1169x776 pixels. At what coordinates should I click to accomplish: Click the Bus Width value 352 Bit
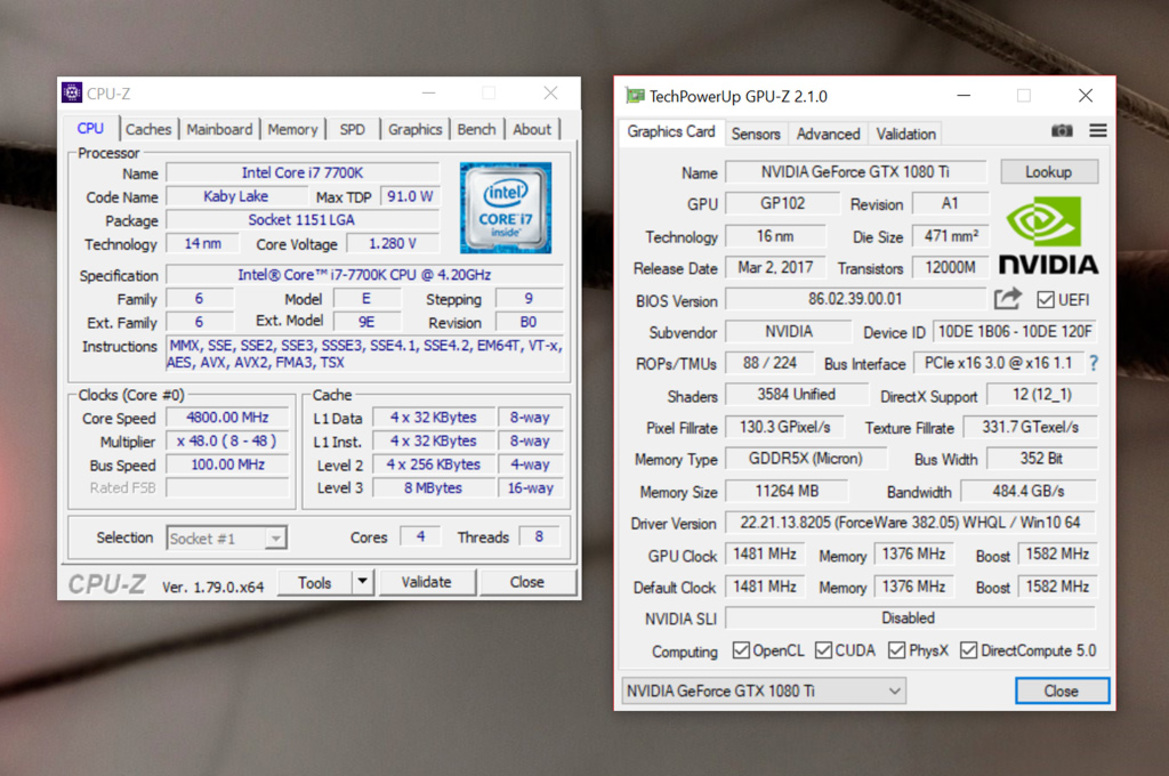pos(1042,458)
